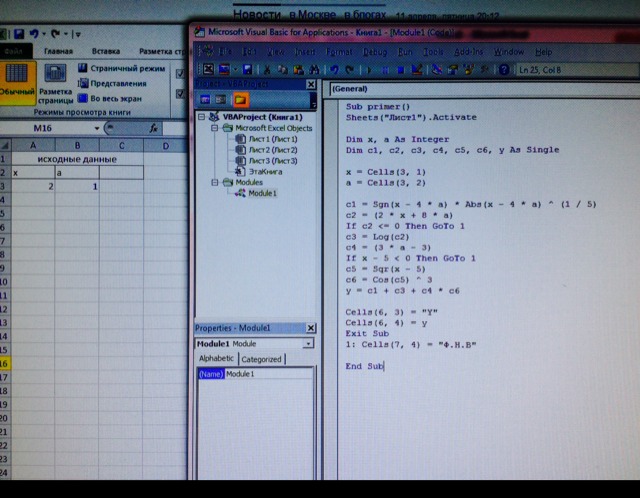Viewport: 640px width, 498px height.
Task: Toggle upper checkbox right of Страничный режим
Action: (x=180, y=74)
